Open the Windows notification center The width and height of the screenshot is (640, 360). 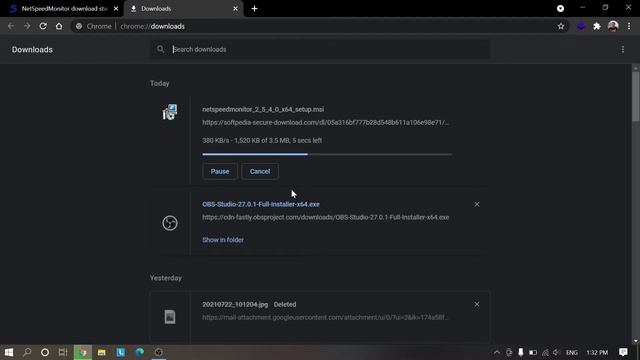coord(623,352)
